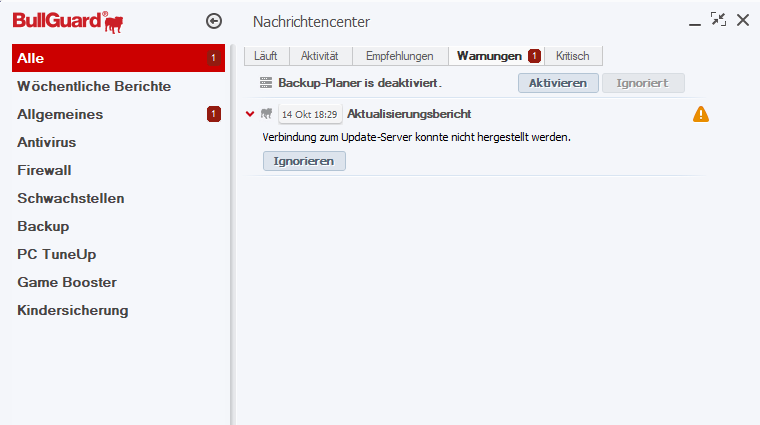The height and width of the screenshot is (425, 760).
Task: Click the greyed Ignoriert button
Action: coord(643,83)
